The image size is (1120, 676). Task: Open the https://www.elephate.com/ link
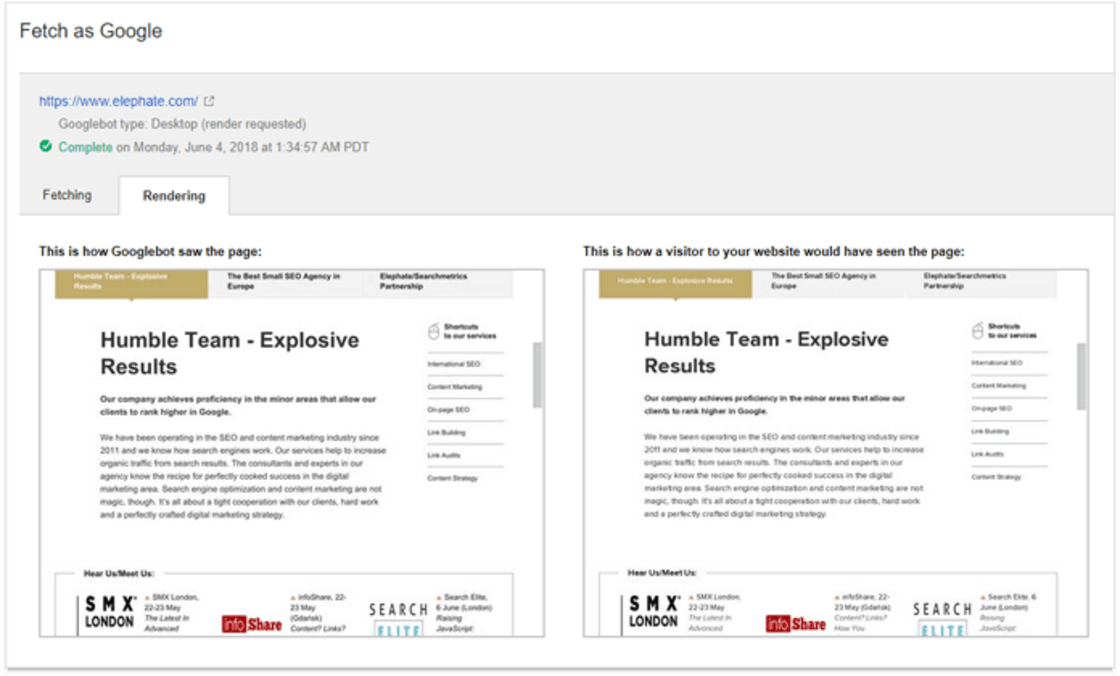pyautogui.click(x=118, y=101)
